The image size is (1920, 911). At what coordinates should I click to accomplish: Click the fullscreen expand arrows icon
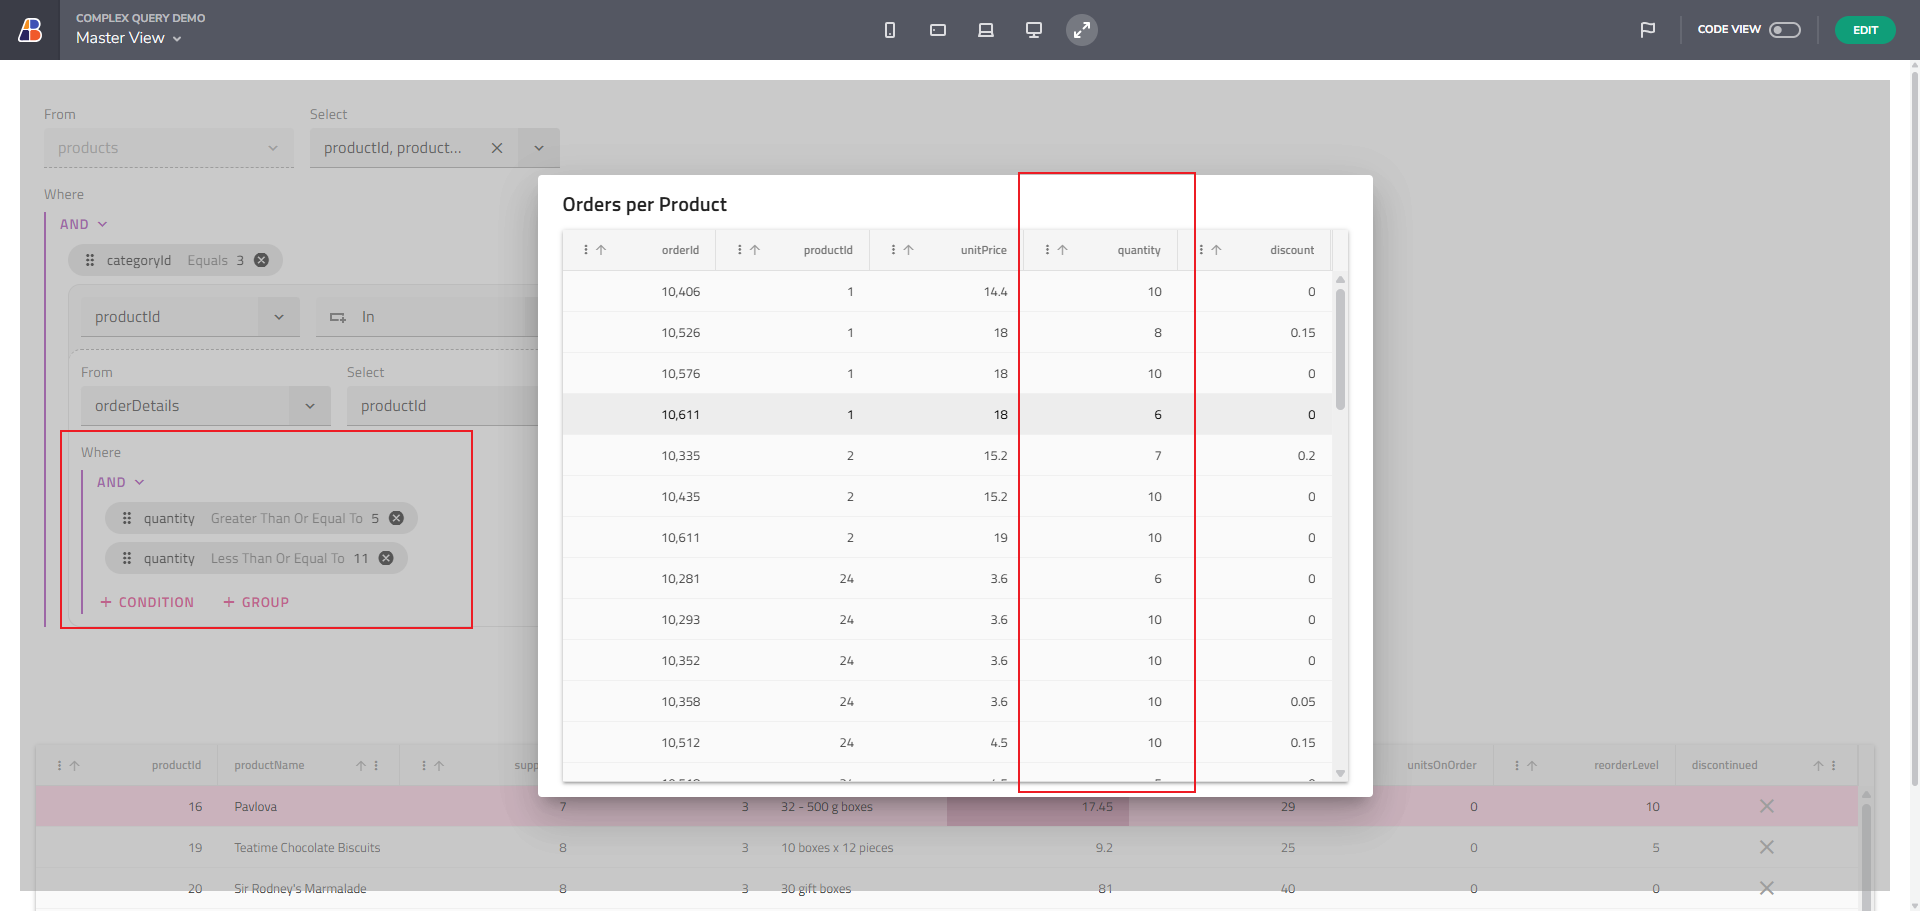coord(1081,30)
